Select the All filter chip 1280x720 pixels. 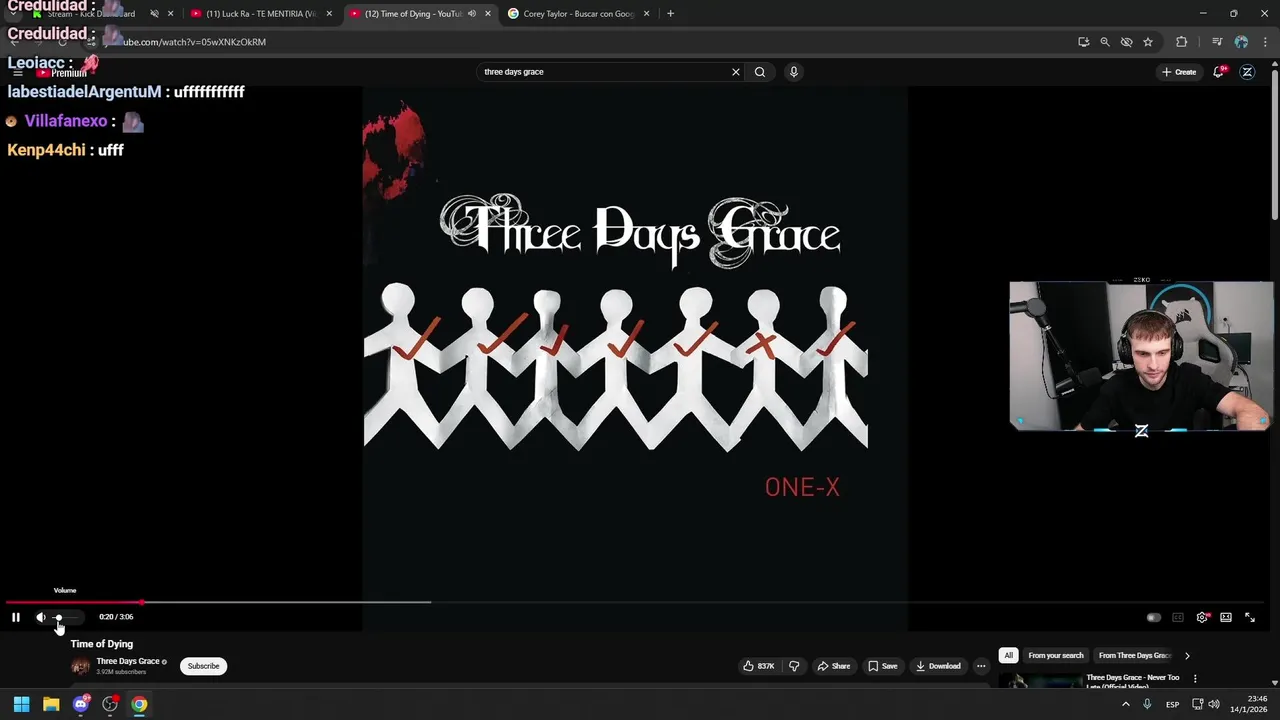coord(1008,656)
